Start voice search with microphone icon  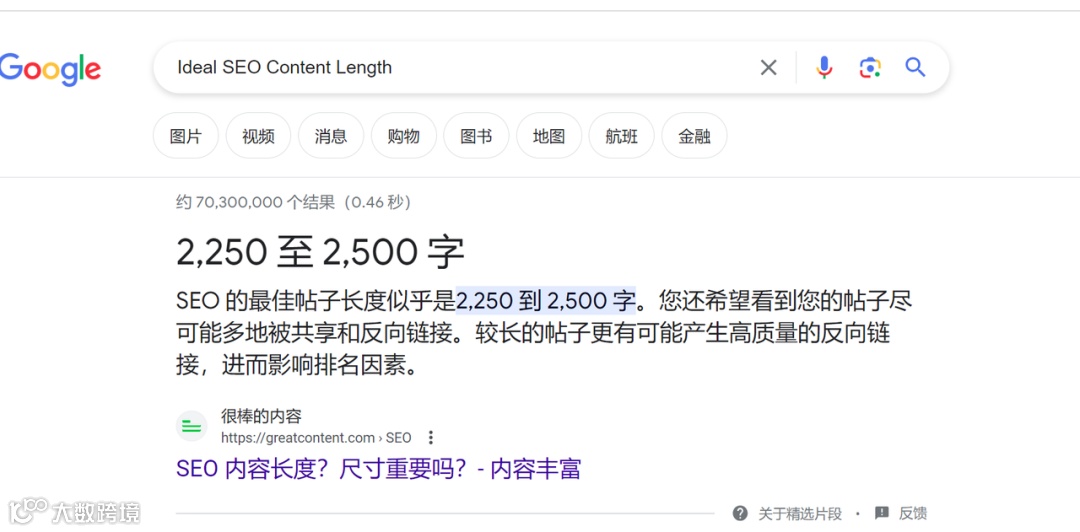(824, 68)
